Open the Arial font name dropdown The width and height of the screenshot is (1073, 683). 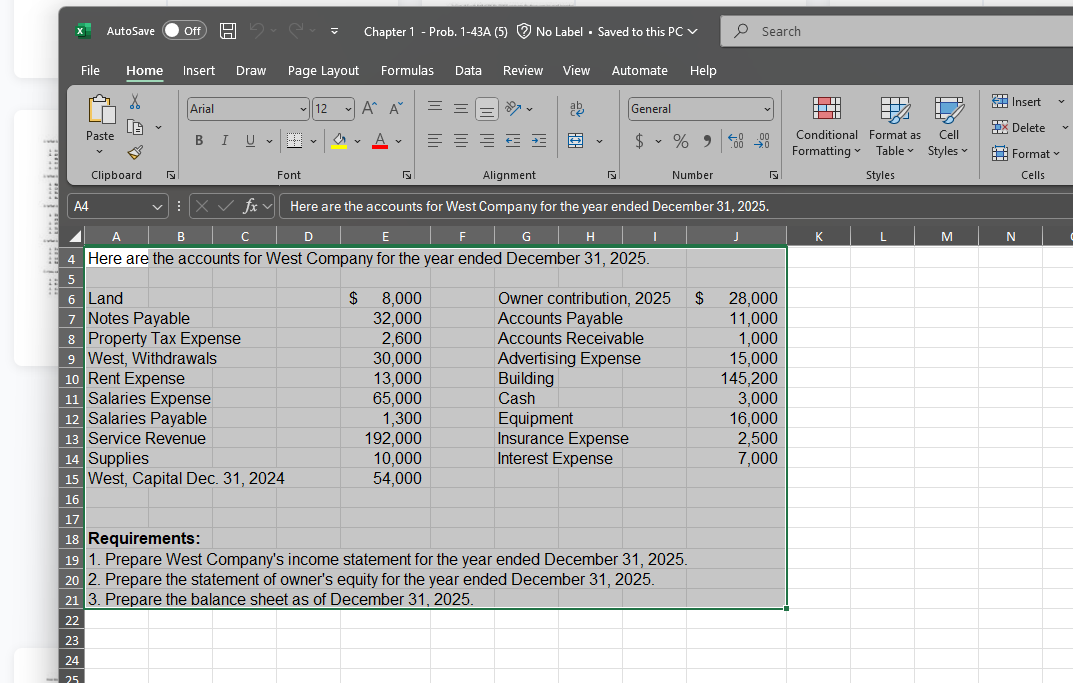[x=303, y=109]
